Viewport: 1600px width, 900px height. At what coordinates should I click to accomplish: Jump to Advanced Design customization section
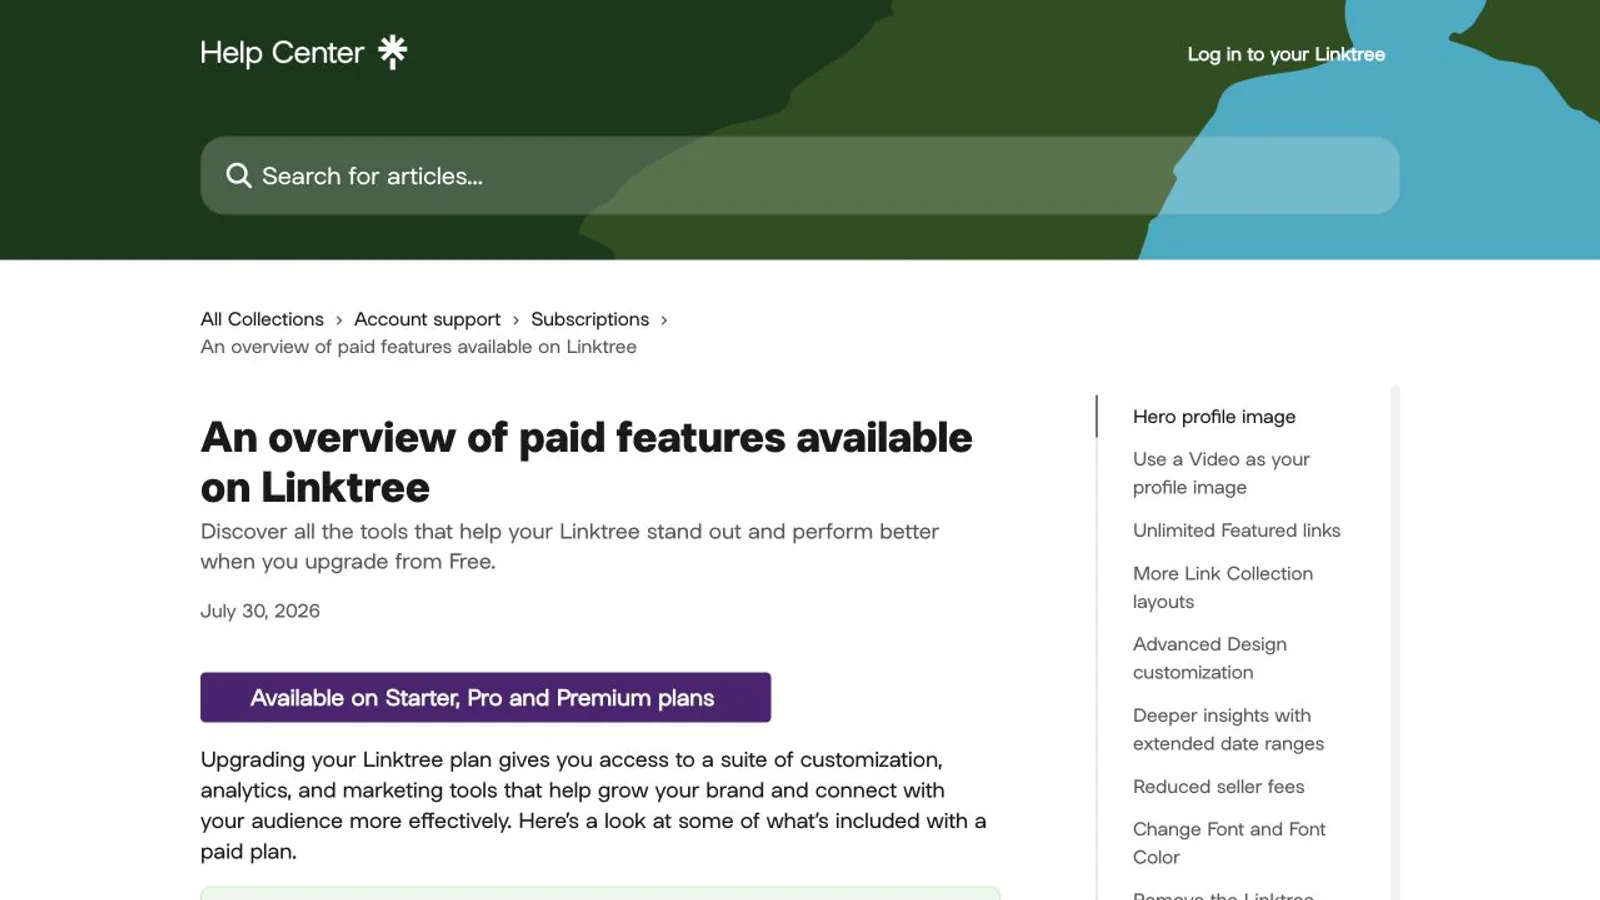tap(1210, 658)
